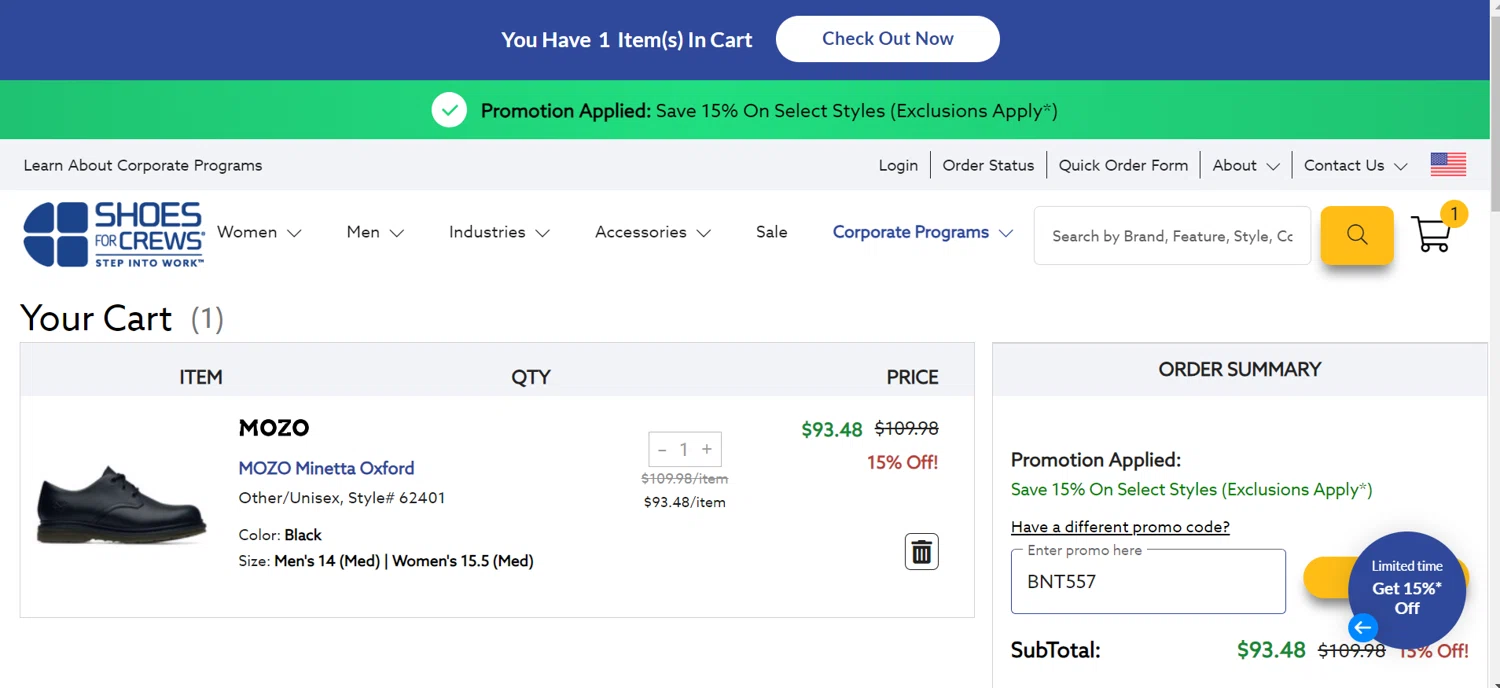Click the green promotion checkmark icon

(449, 110)
